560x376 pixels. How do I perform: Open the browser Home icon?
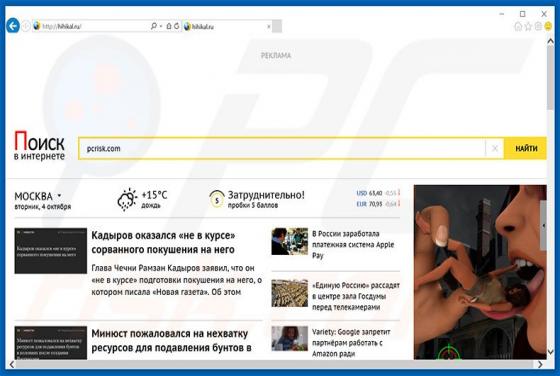click(x=518, y=26)
